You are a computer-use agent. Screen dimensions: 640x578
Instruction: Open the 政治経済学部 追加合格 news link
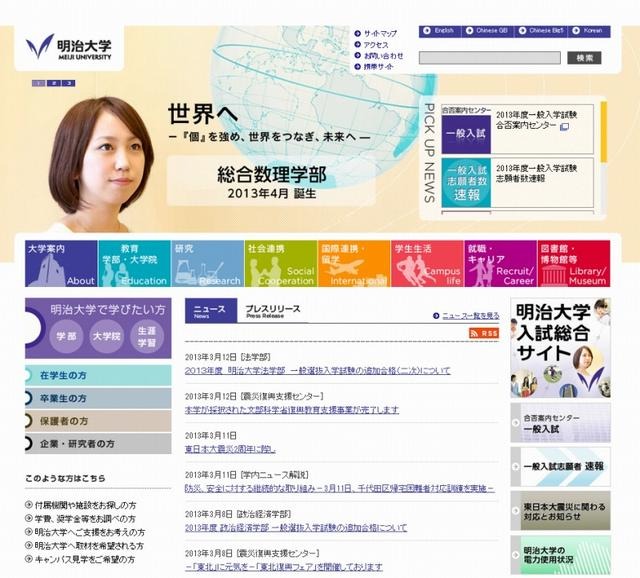(x=296, y=527)
